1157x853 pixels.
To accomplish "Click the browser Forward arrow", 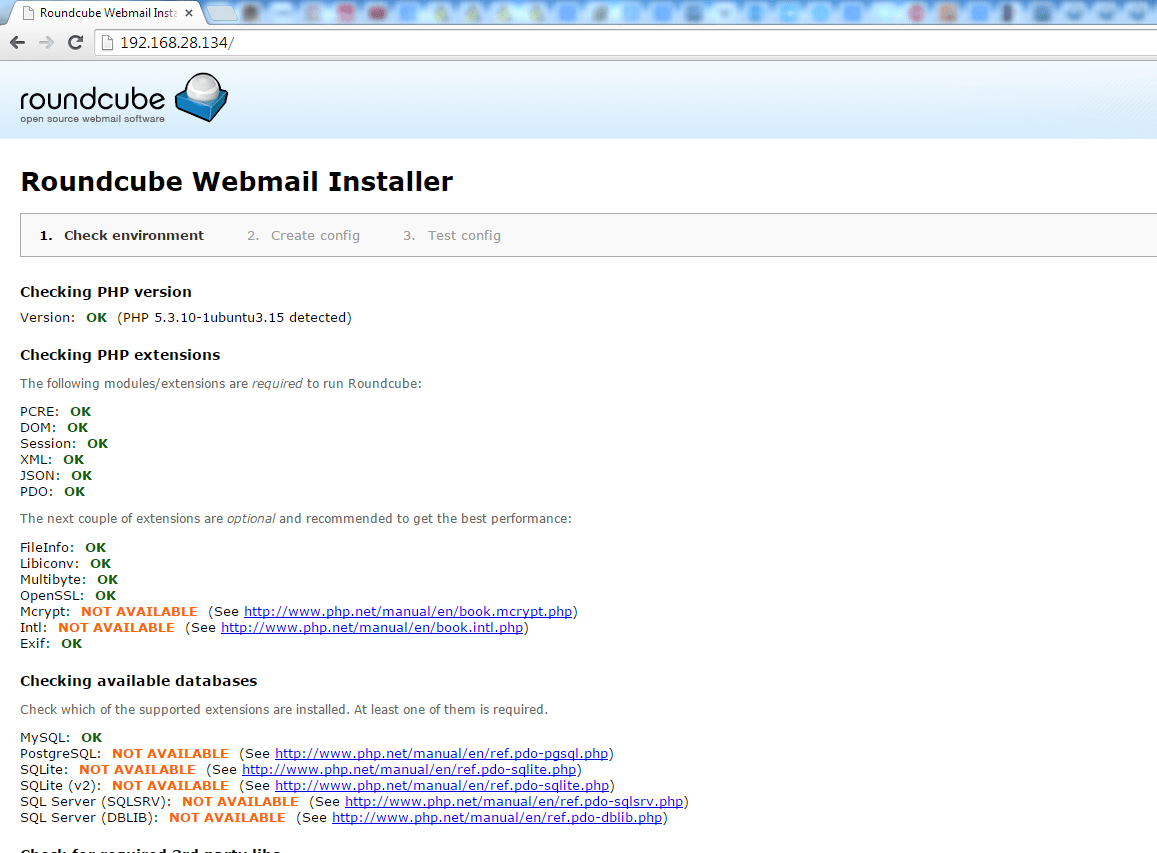I will click(46, 43).
